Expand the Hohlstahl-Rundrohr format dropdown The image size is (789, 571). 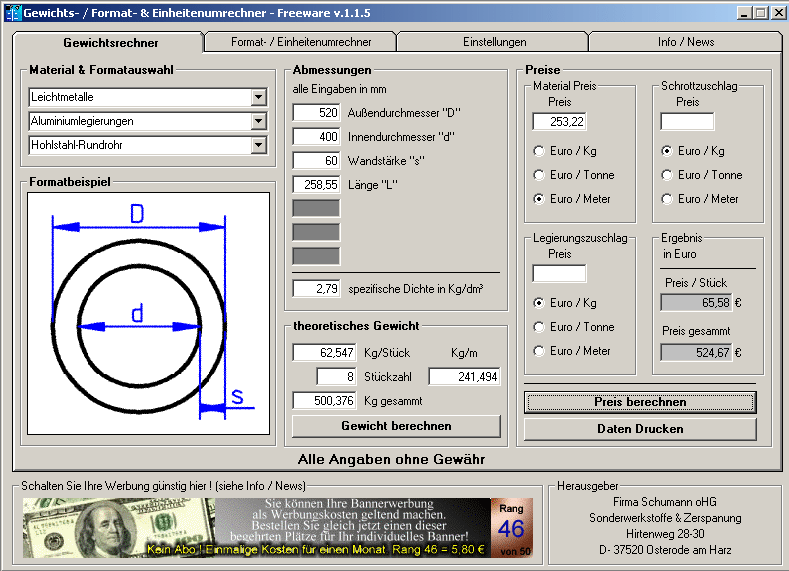258,145
